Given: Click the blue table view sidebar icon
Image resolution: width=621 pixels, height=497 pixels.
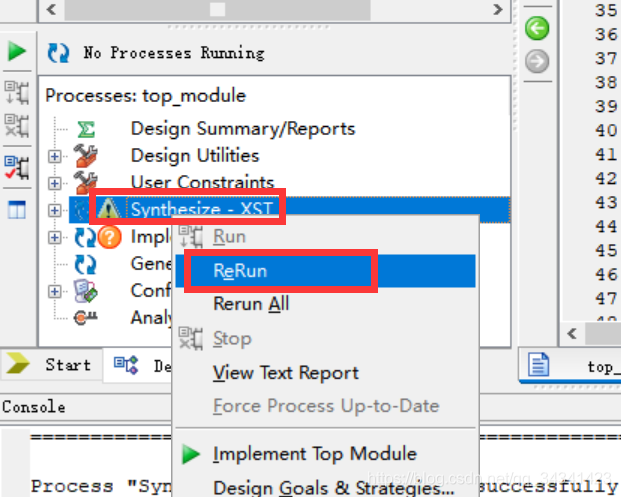Looking at the screenshot, I should click(17, 209).
